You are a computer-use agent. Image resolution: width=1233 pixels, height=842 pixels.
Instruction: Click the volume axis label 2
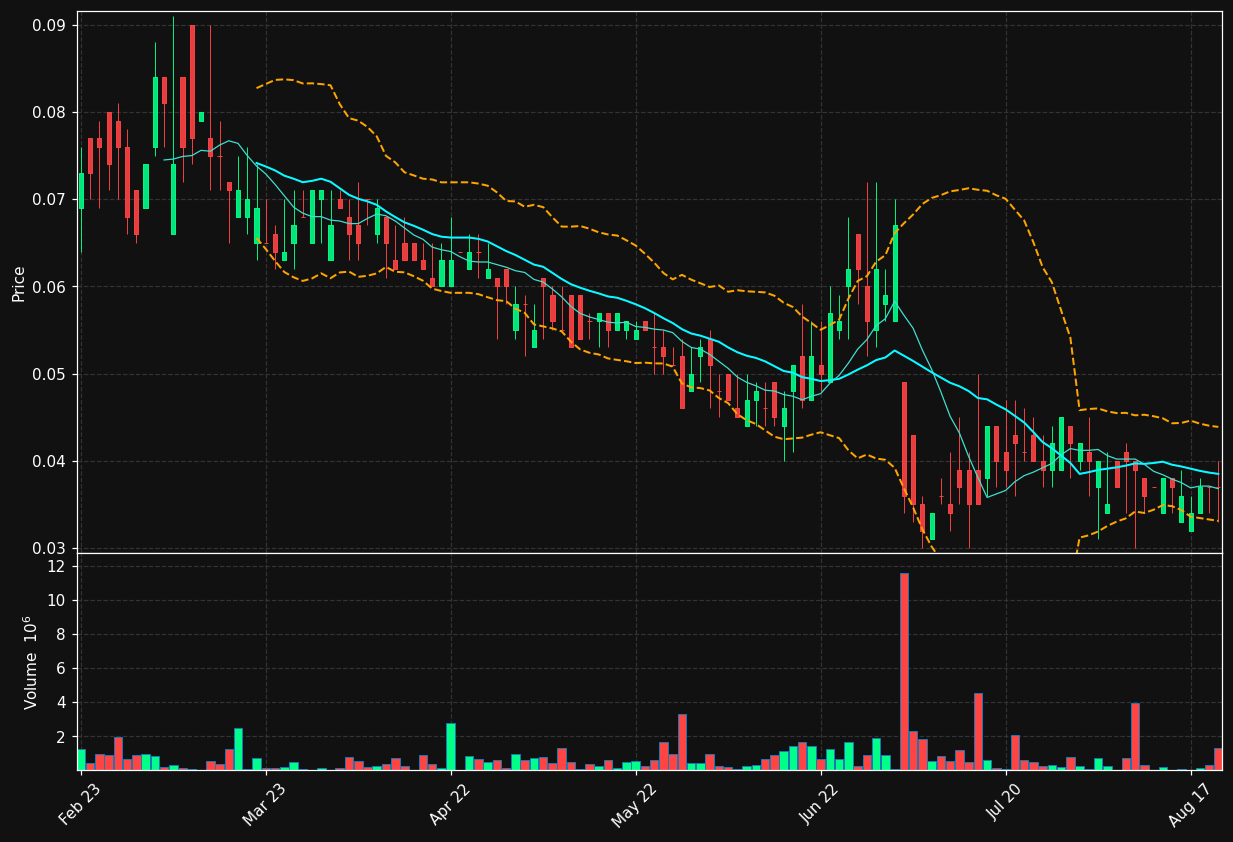[63, 736]
